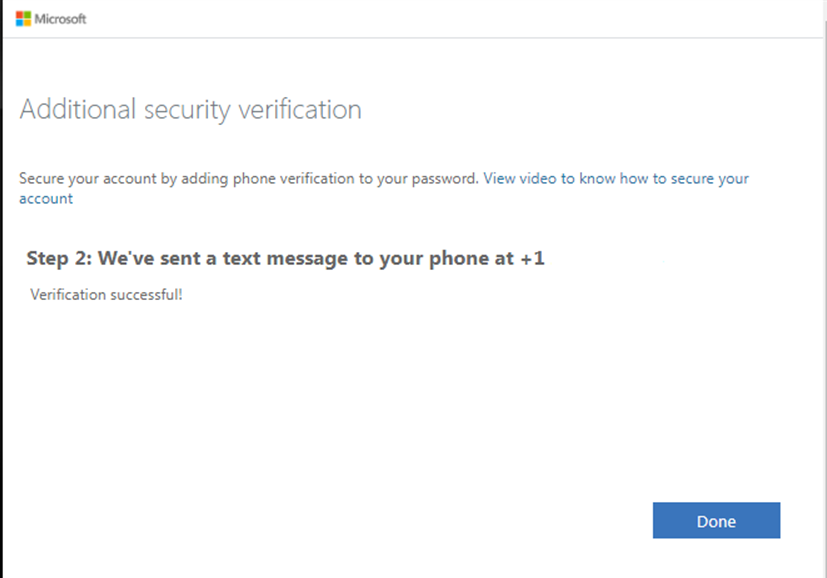Click the yellow square in Microsoft logo
Viewport: 827px width, 578px height.
[x=27, y=22]
